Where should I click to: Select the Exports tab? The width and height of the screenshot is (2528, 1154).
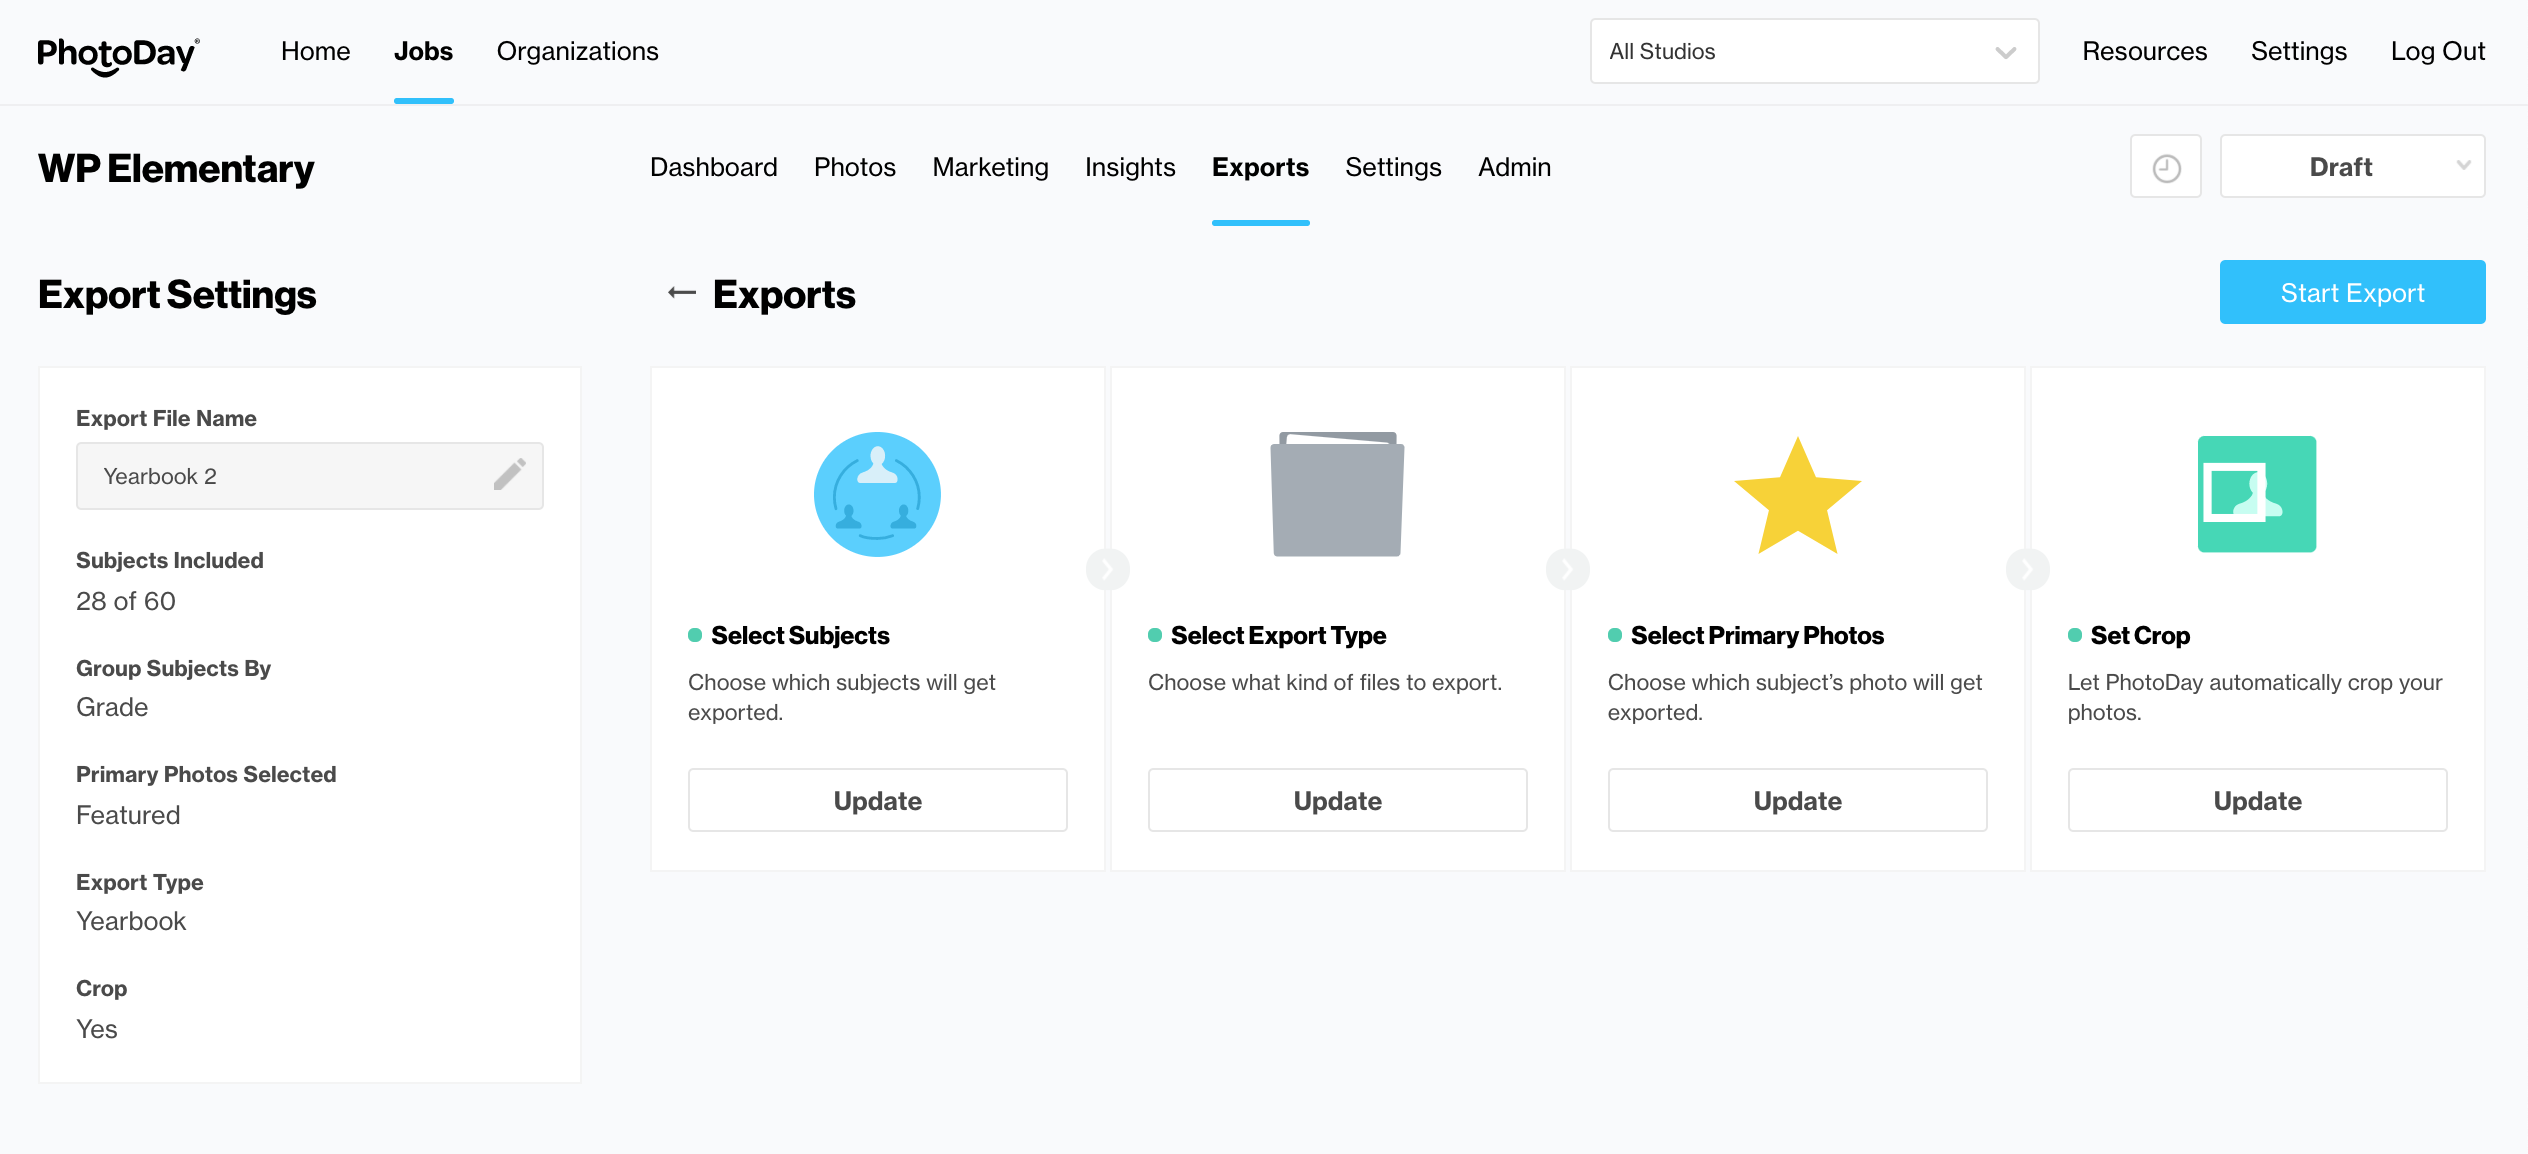(1260, 167)
